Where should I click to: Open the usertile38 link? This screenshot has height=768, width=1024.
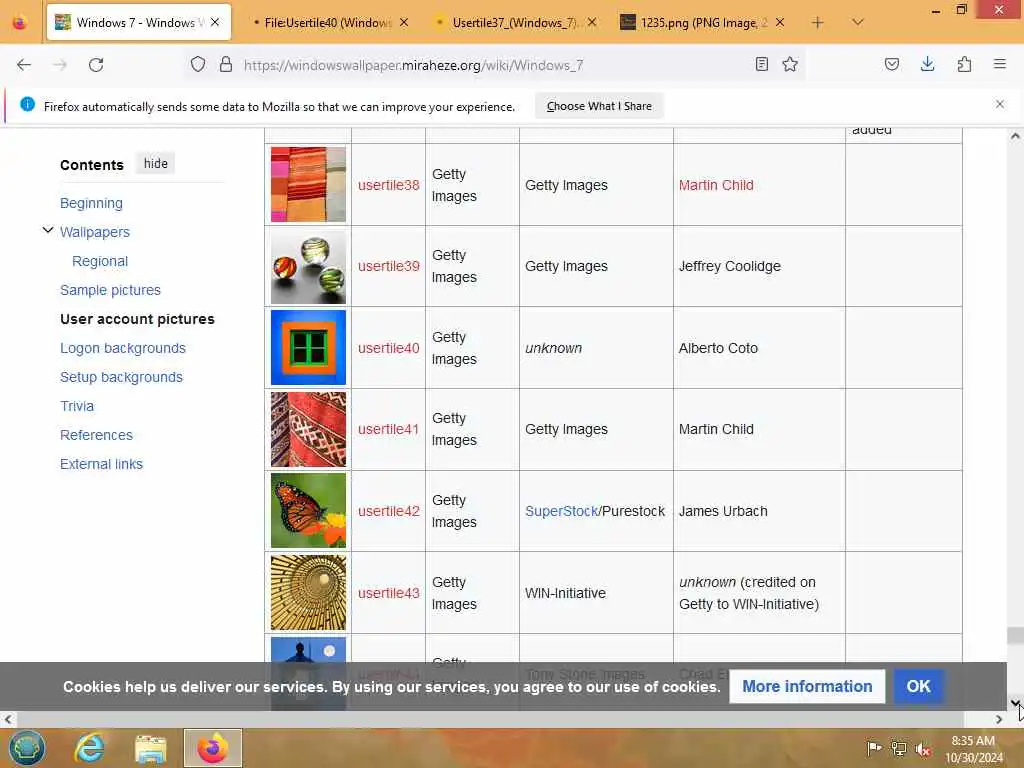pyautogui.click(x=389, y=185)
